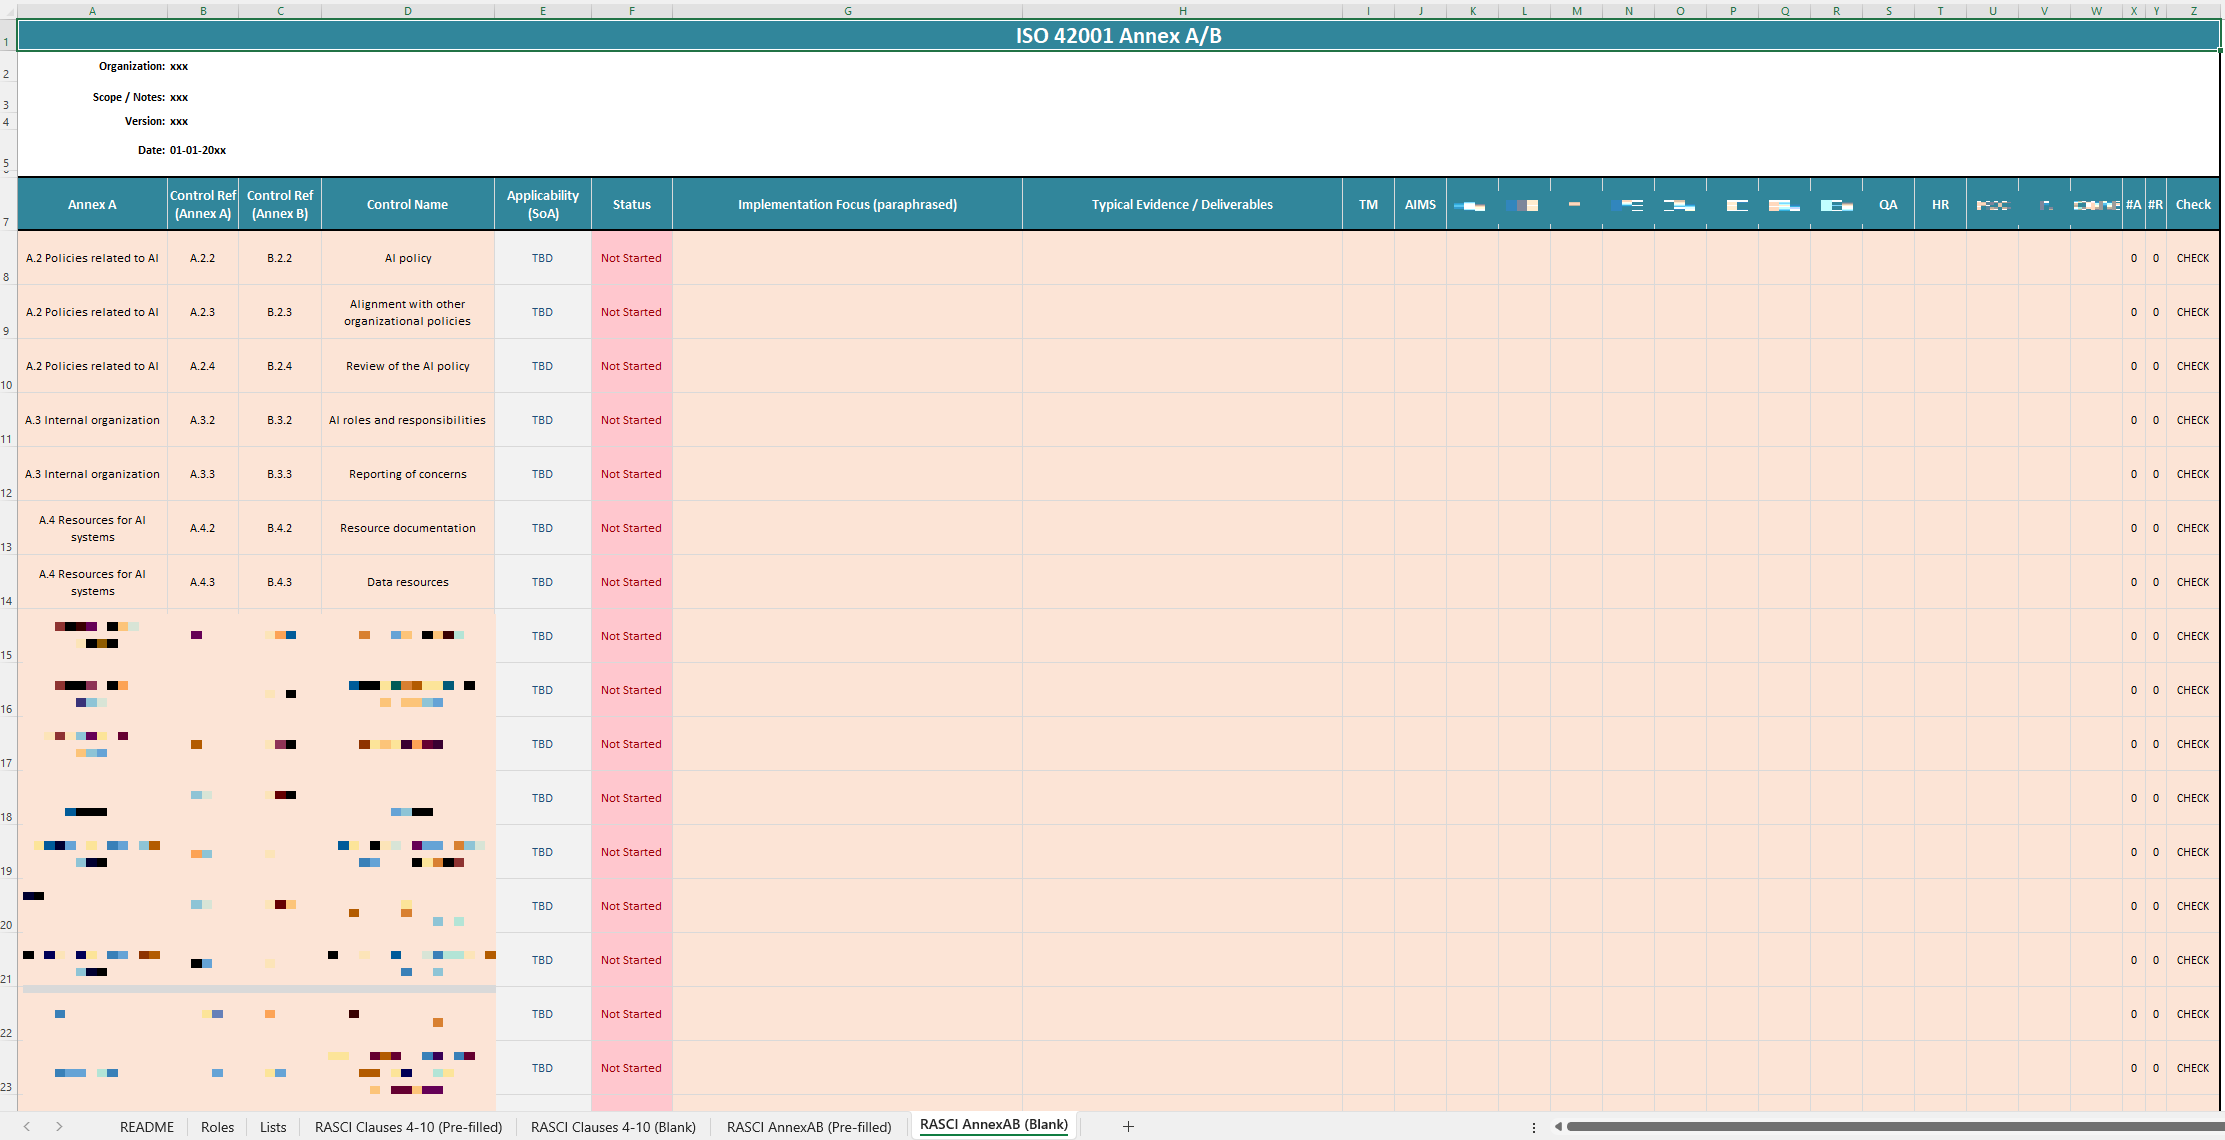This screenshot has width=2225, height=1140.
Task: Click CHECK cell for Resource documentation row
Action: [x=2192, y=528]
